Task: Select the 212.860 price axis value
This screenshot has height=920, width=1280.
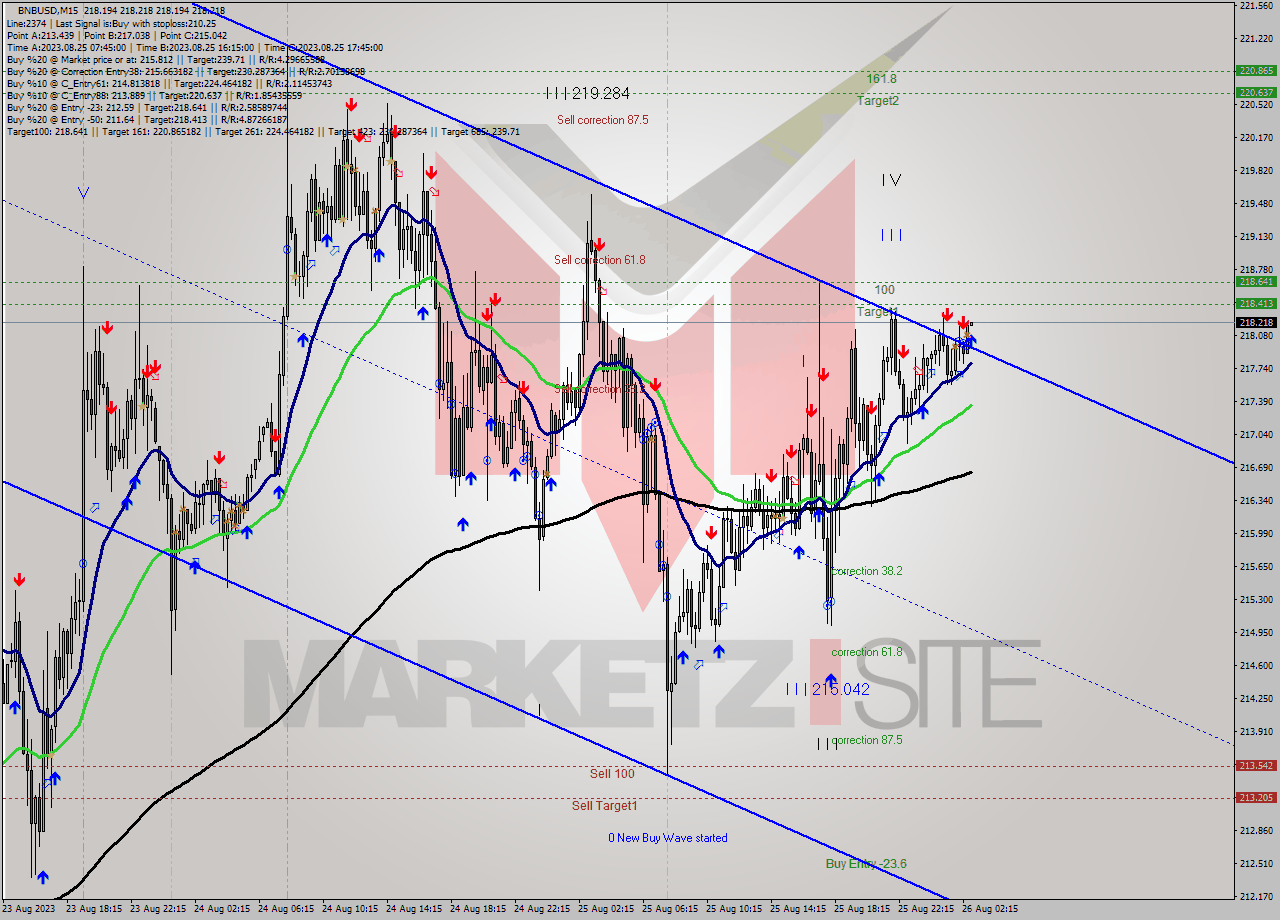Action: [x=1256, y=830]
